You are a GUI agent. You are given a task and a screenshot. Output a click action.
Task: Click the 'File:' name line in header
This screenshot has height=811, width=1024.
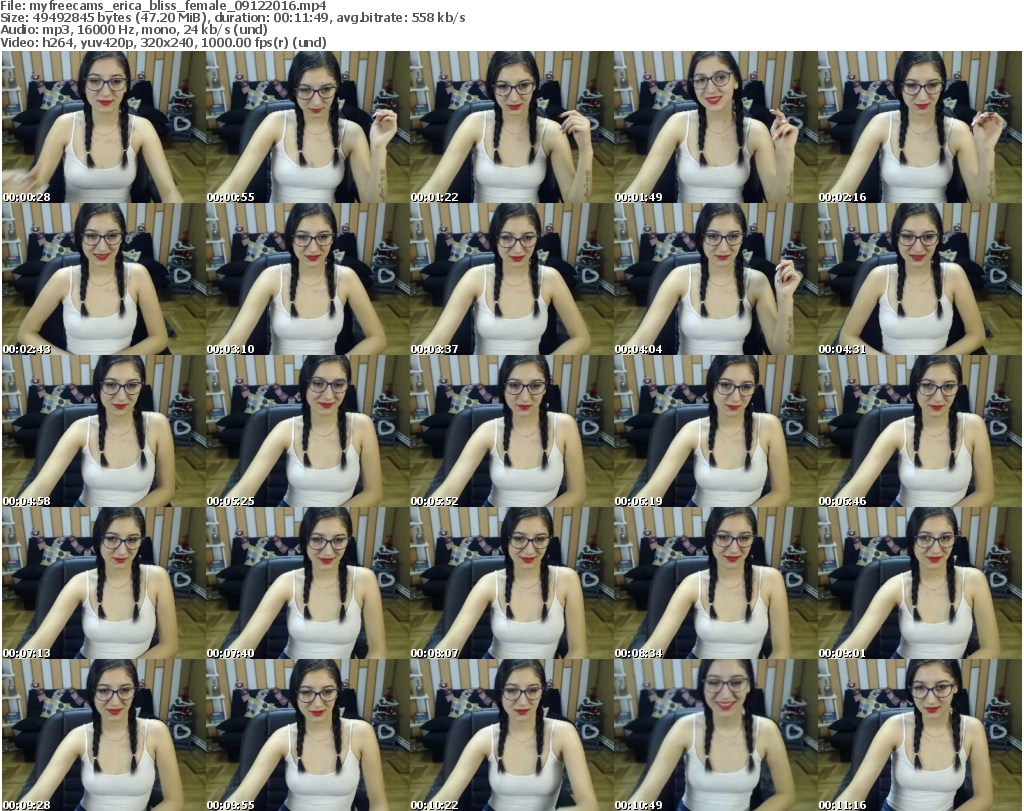[x=163, y=6]
